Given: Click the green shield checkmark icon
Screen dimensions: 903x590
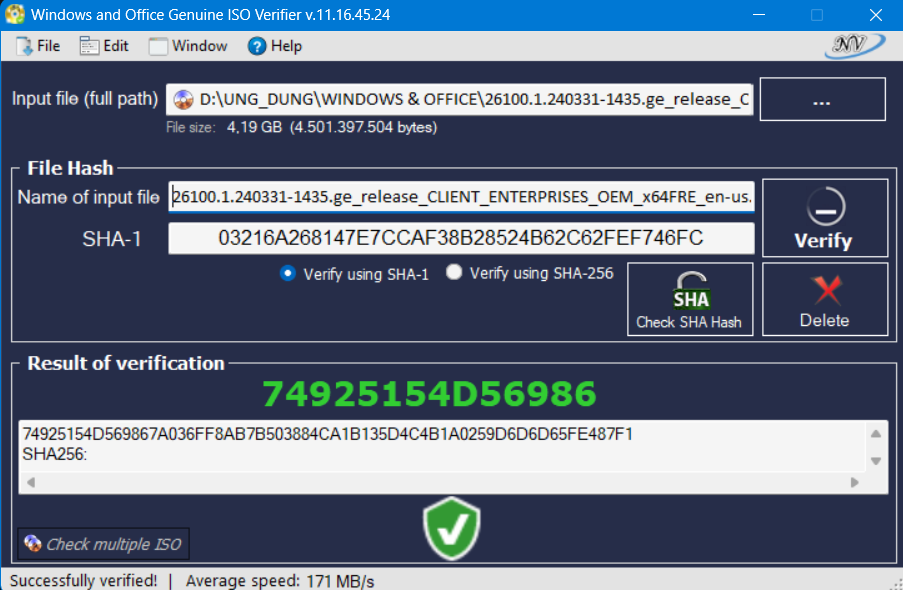Looking at the screenshot, I should click(x=452, y=528).
